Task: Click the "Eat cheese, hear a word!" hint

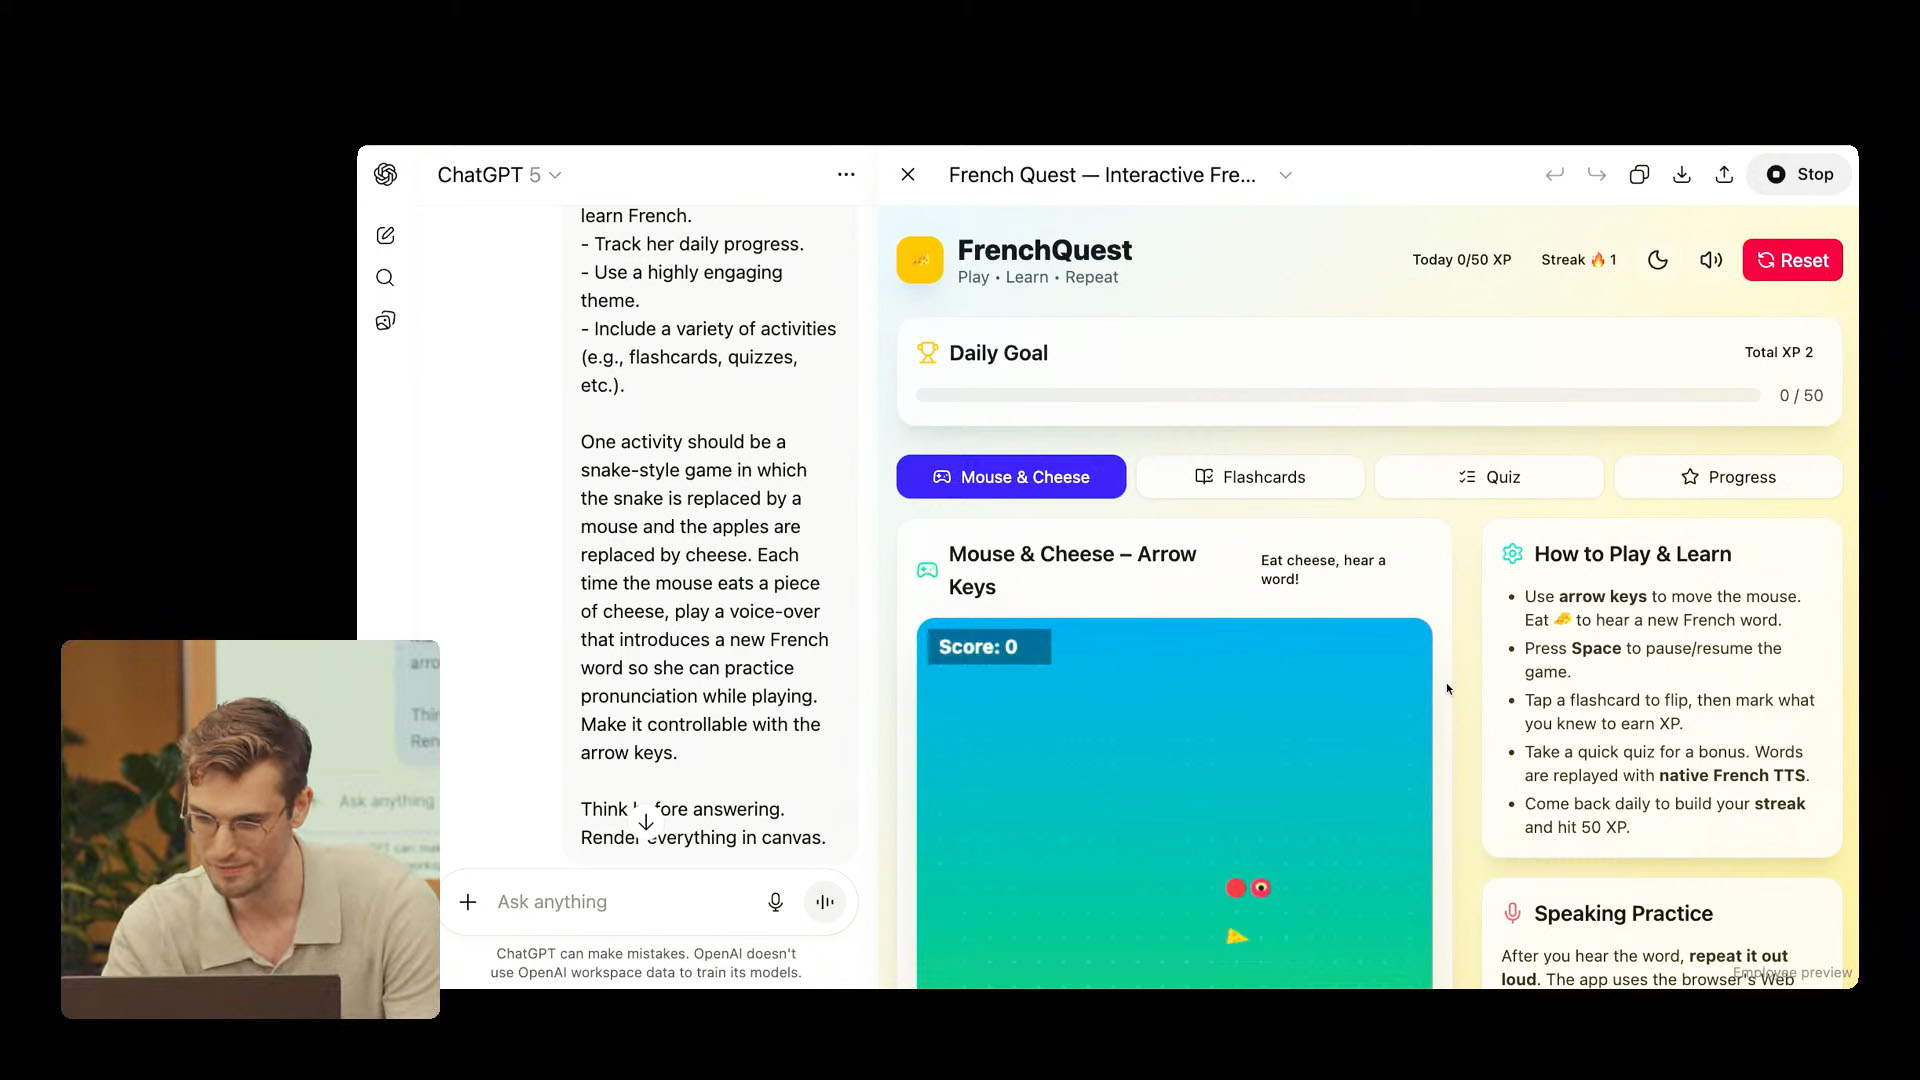Action: click(x=1323, y=570)
